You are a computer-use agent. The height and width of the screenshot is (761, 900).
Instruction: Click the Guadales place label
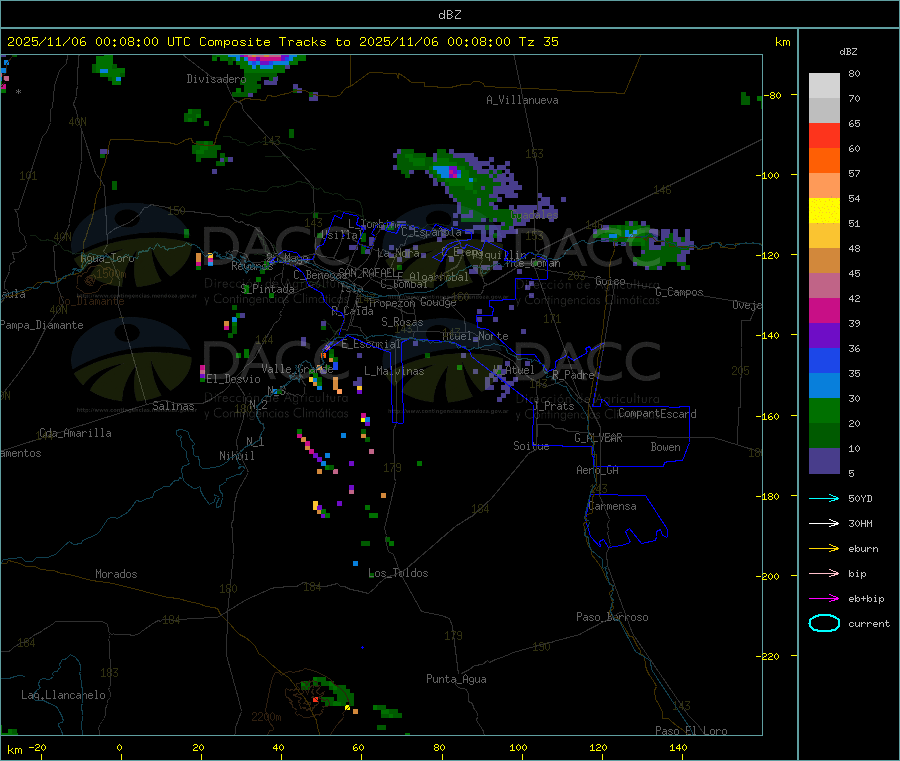[x=534, y=215]
